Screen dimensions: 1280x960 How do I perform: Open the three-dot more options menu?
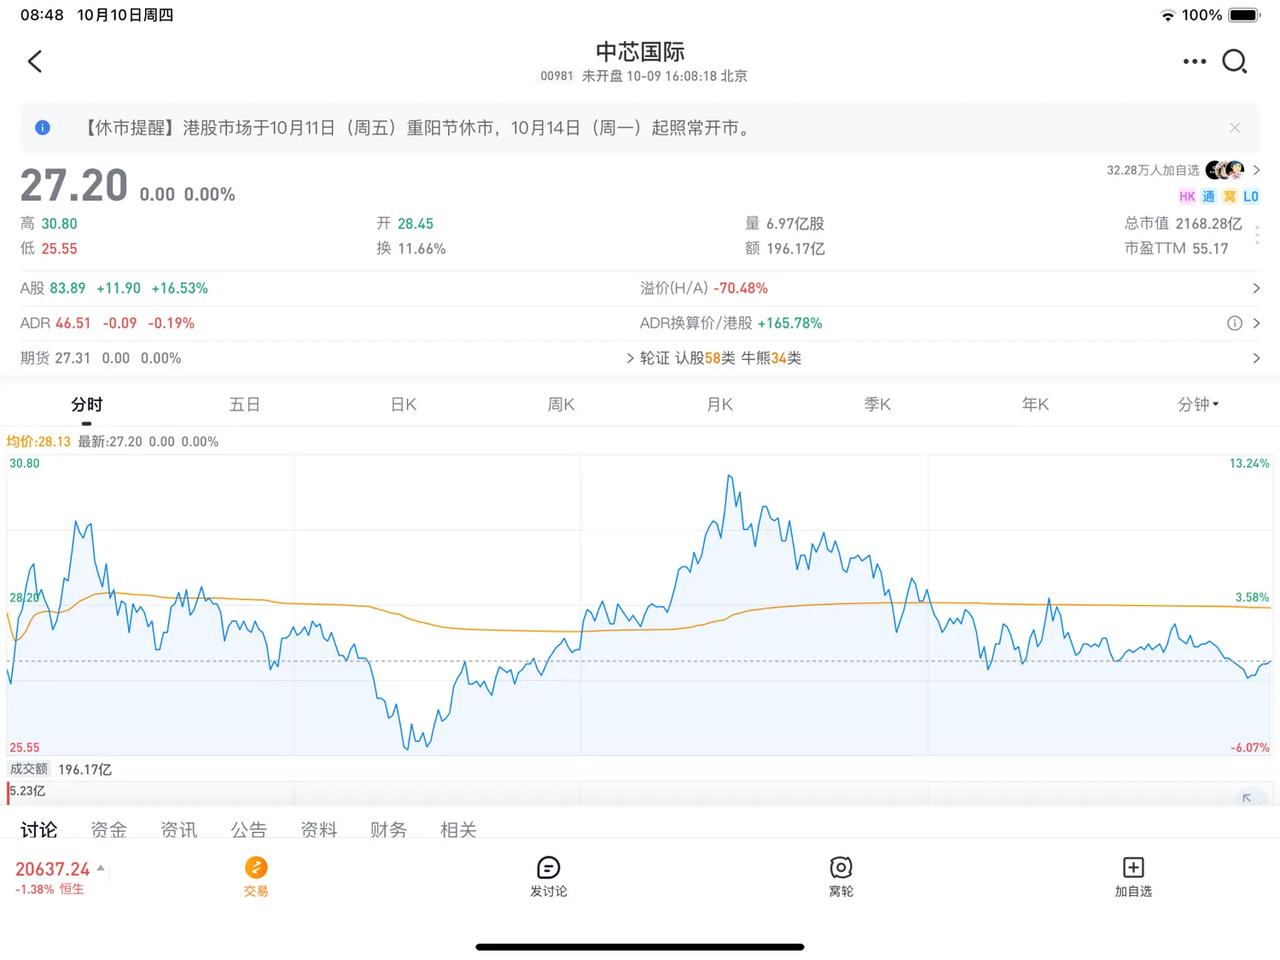coord(1194,62)
